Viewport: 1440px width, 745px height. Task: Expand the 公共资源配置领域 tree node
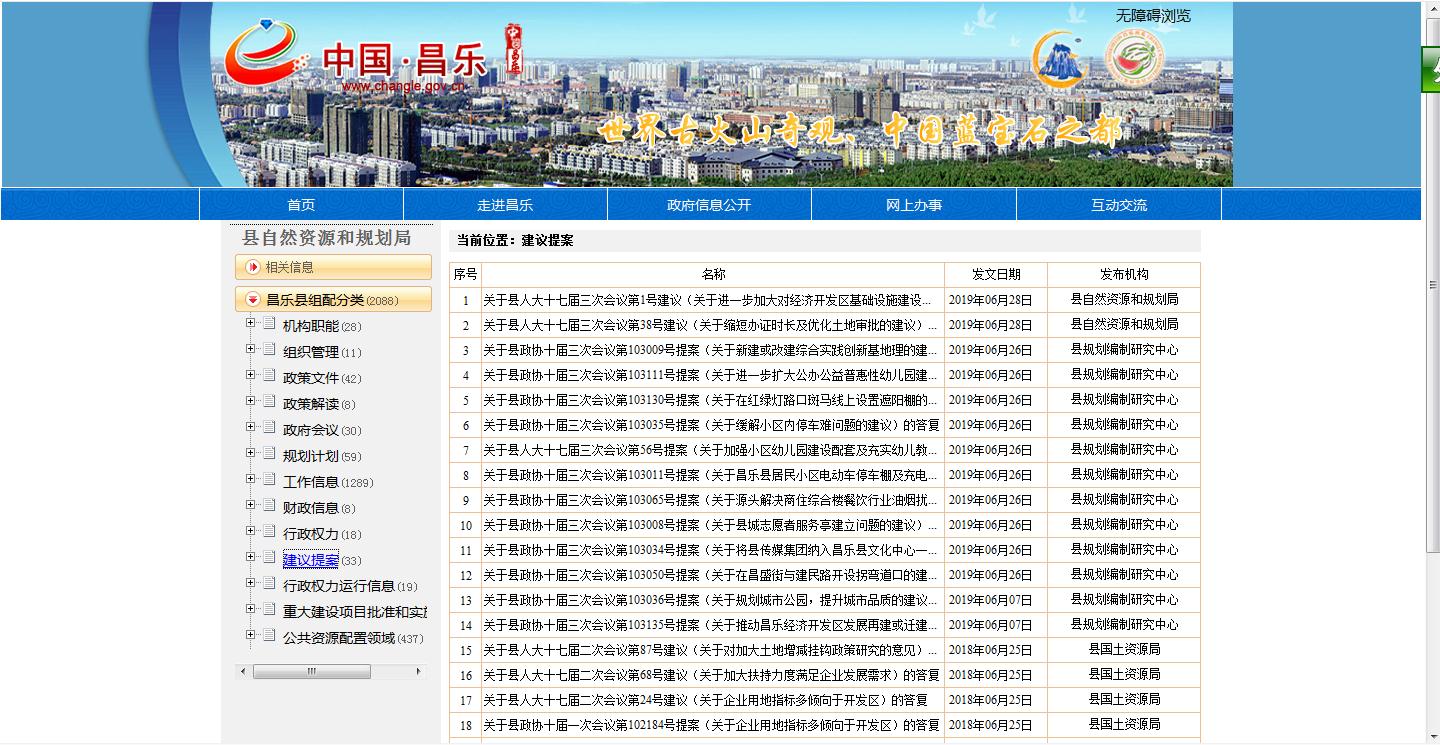click(x=250, y=635)
